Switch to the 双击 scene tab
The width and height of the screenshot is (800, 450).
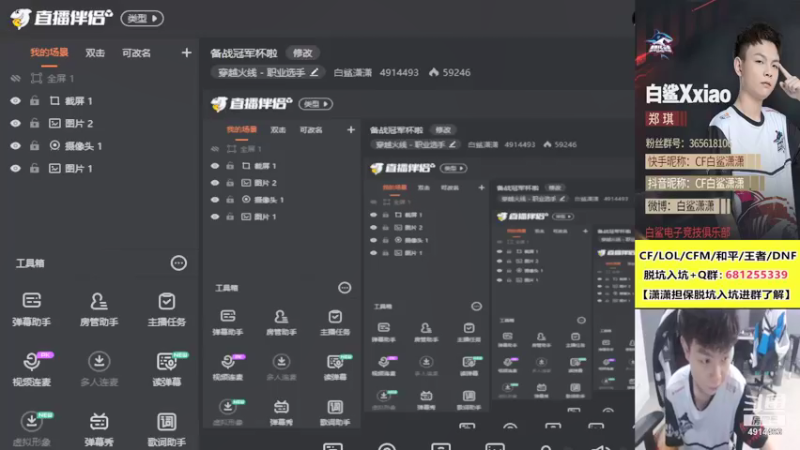tap(95, 53)
